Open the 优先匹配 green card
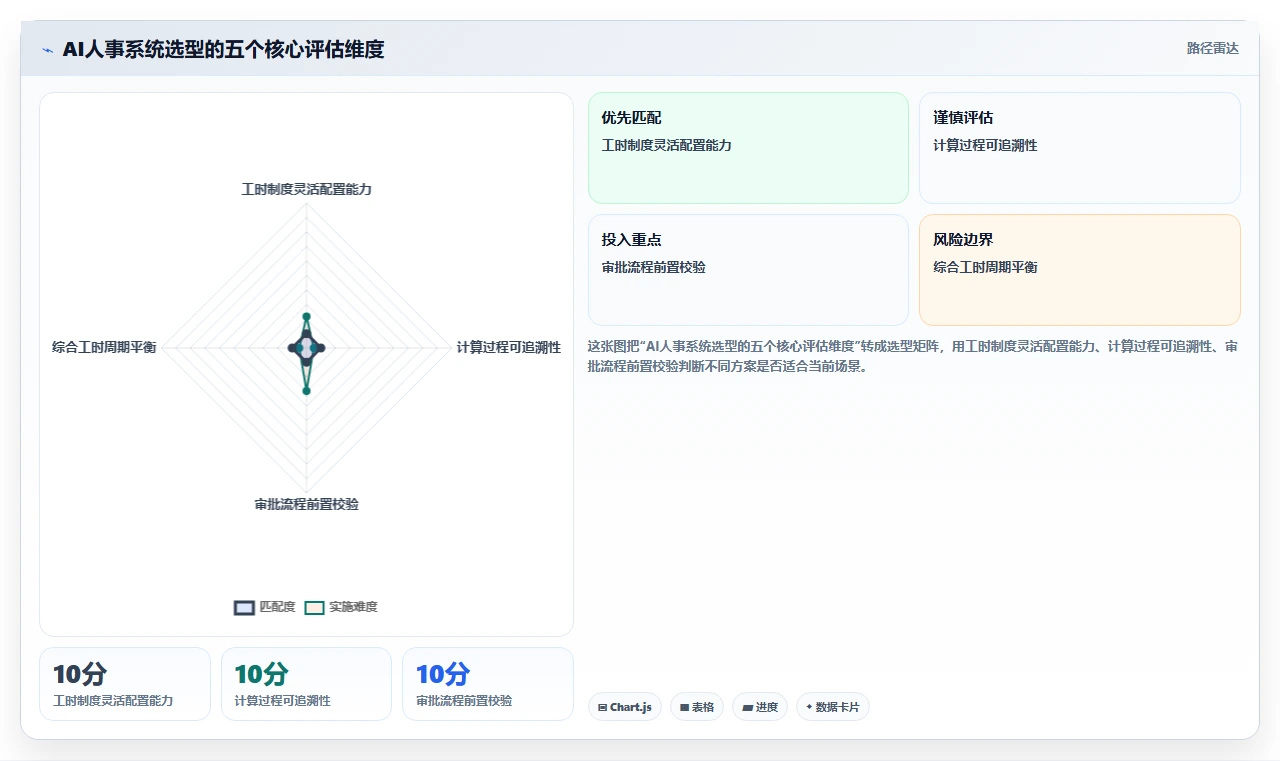 tap(748, 148)
